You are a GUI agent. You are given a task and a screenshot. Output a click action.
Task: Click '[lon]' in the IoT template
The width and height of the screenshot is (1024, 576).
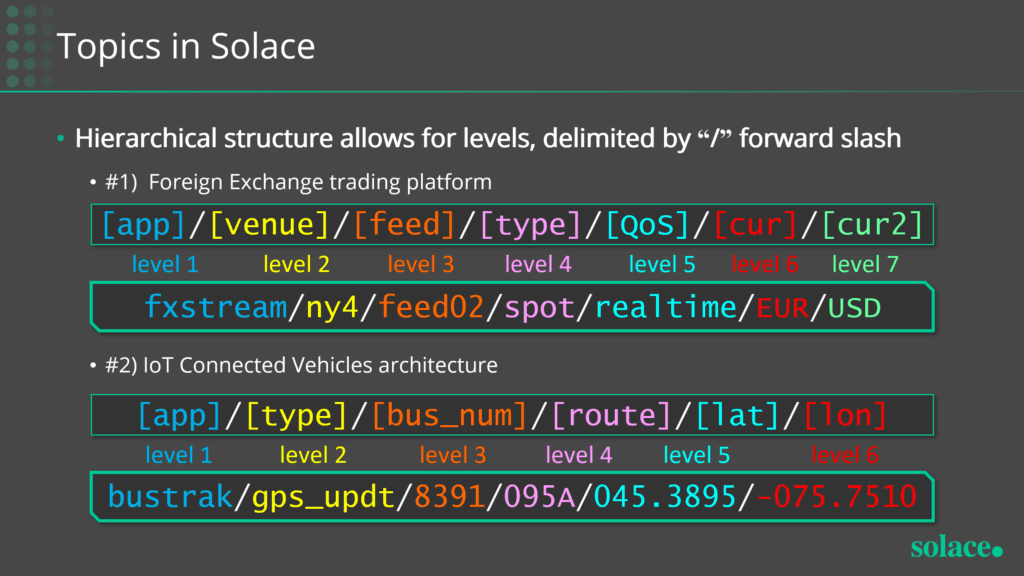[x=845, y=415]
